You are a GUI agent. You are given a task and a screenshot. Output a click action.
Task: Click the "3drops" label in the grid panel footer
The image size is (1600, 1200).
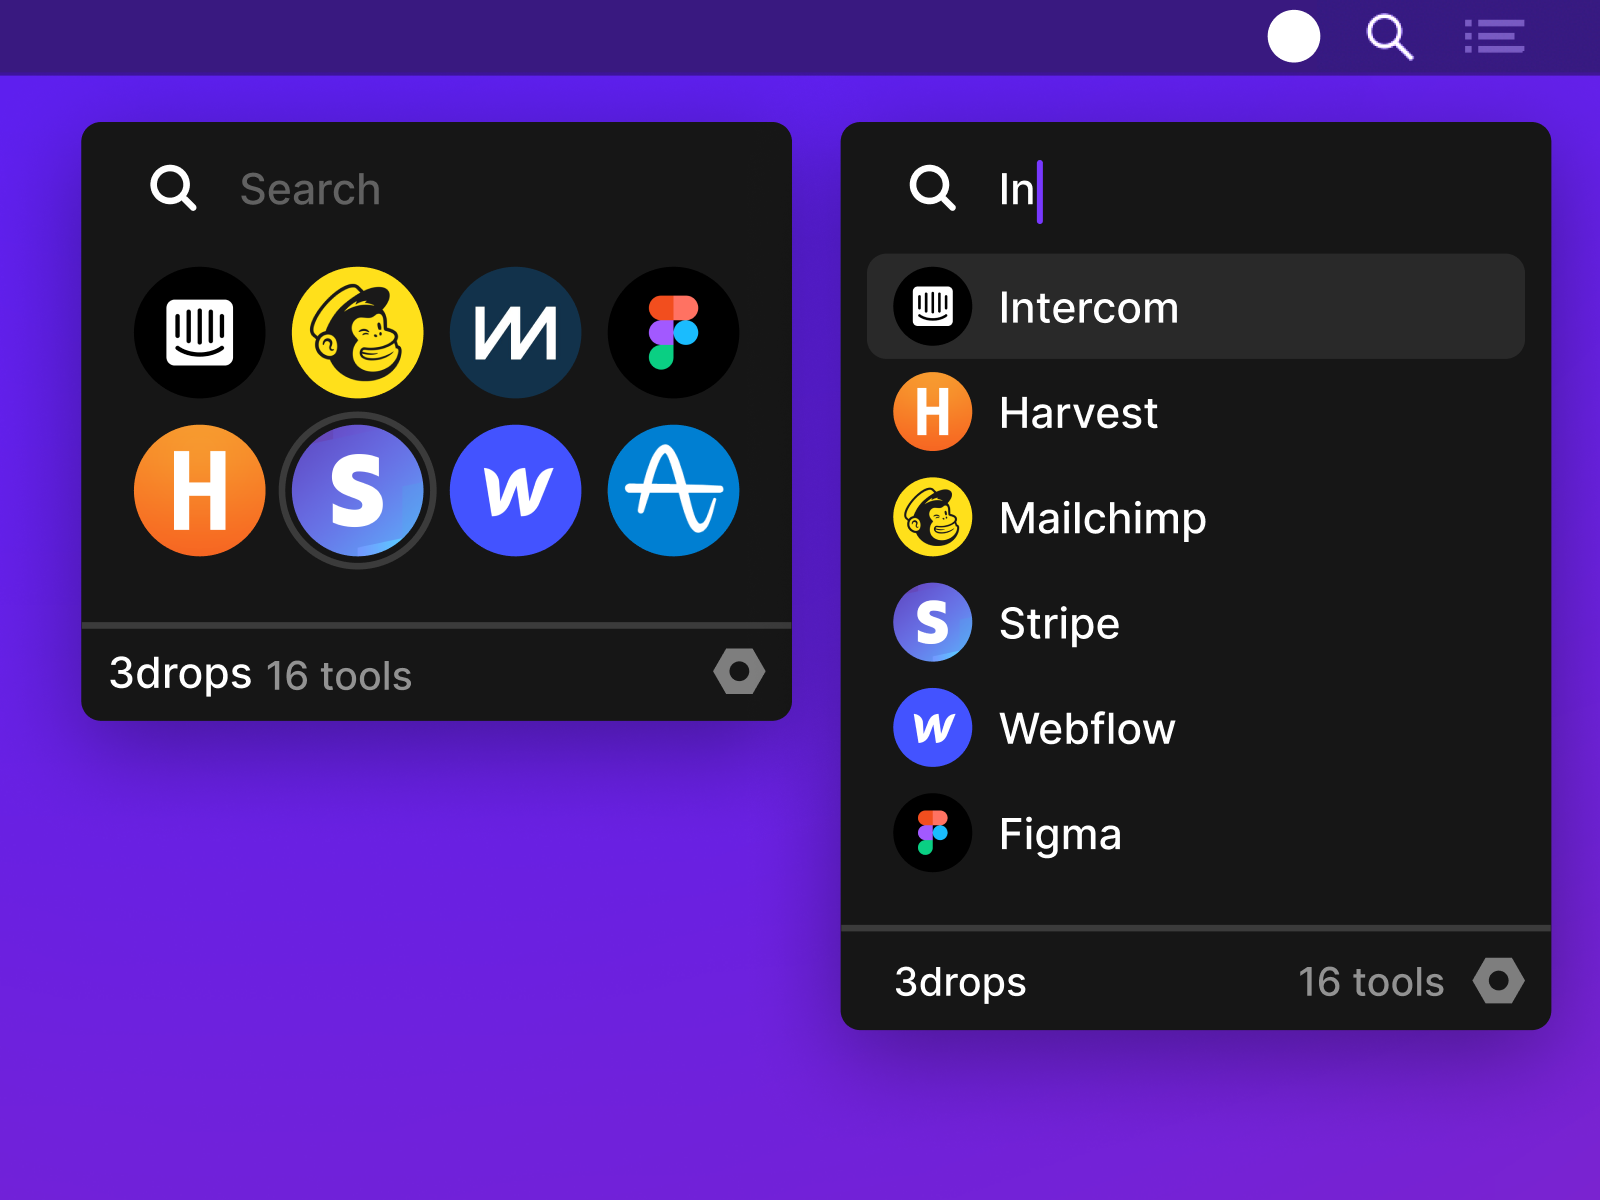tap(181, 674)
